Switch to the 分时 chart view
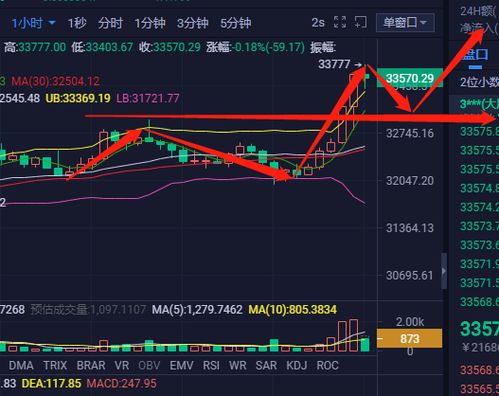 coord(110,23)
